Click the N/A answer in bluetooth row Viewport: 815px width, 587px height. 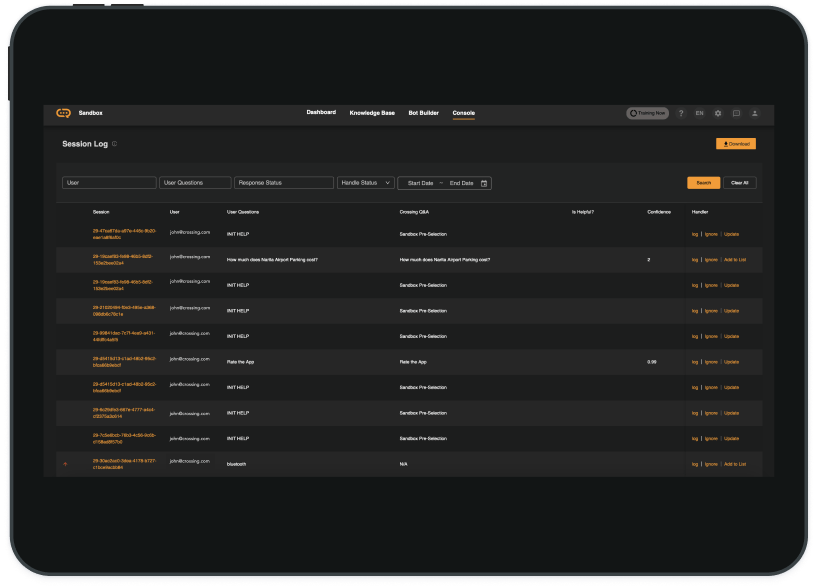pos(403,464)
